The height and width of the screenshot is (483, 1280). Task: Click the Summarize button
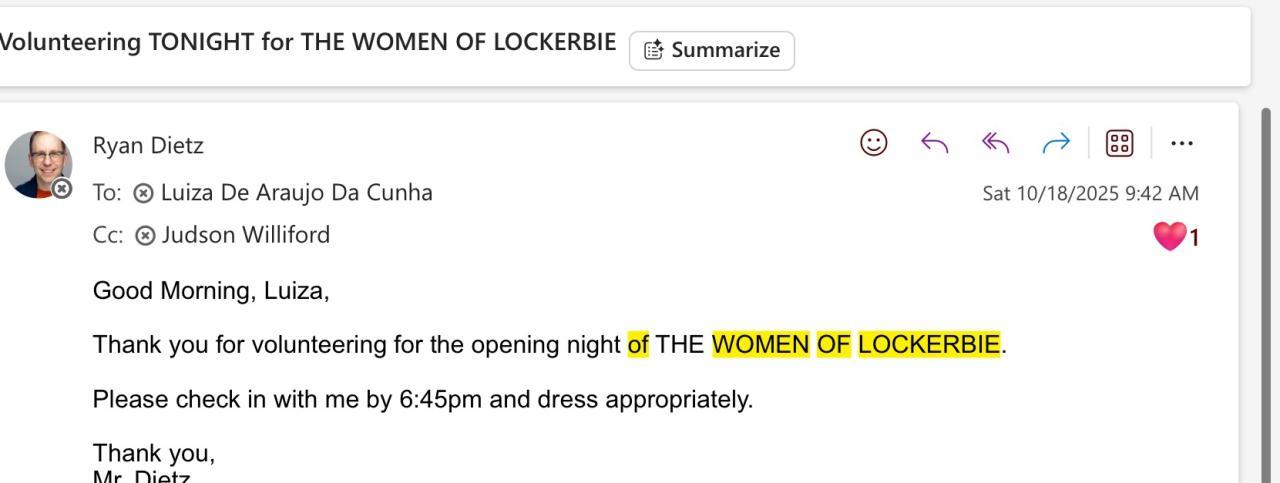click(711, 50)
